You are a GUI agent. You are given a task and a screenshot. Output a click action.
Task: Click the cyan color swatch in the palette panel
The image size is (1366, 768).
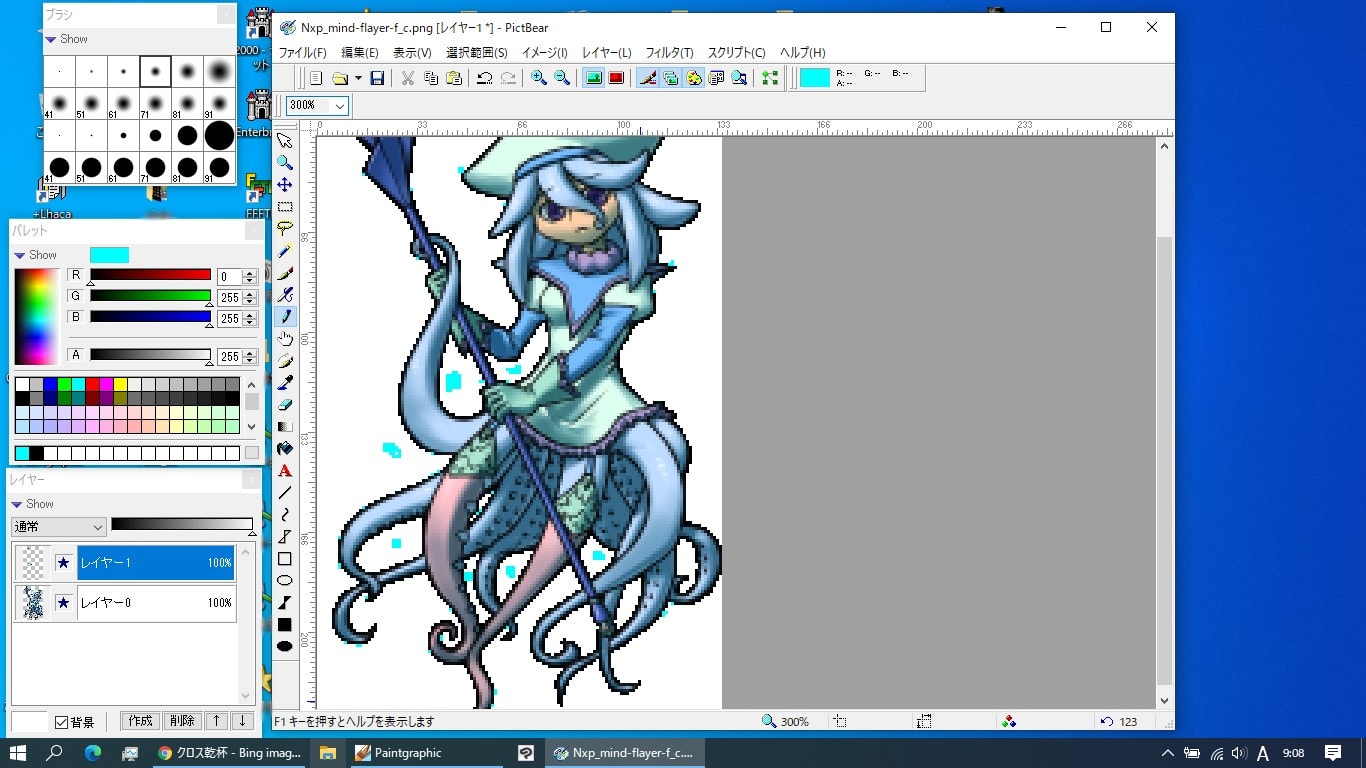click(x=109, y=255)
